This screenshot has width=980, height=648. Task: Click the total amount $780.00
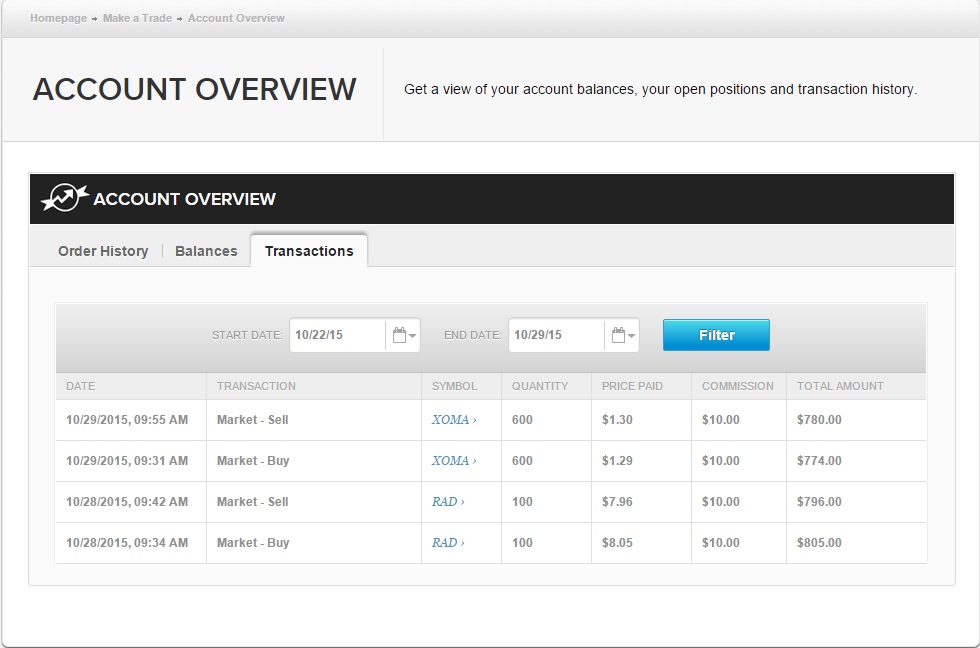[819, 420]
